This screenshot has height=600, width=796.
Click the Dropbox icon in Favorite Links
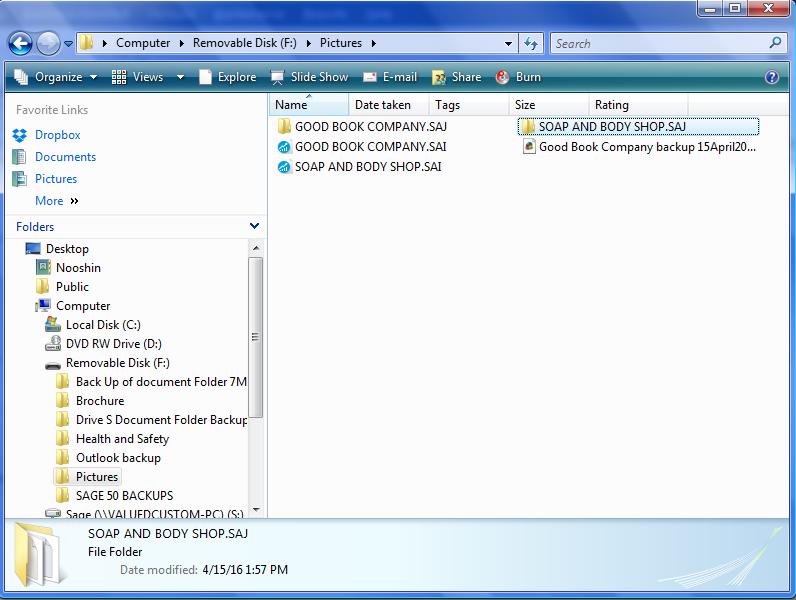20,135
